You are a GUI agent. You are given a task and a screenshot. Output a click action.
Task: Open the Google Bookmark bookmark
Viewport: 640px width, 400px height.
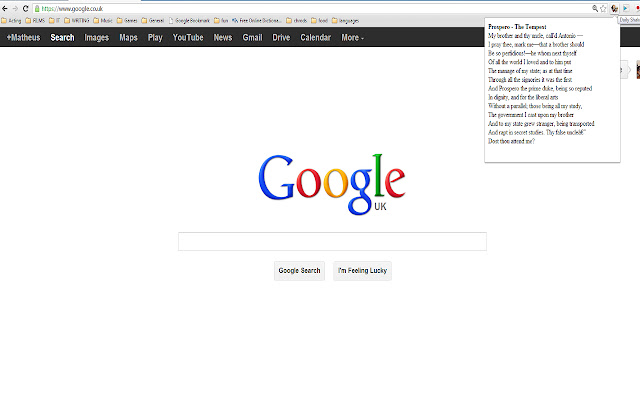click(x=189, y=20)
